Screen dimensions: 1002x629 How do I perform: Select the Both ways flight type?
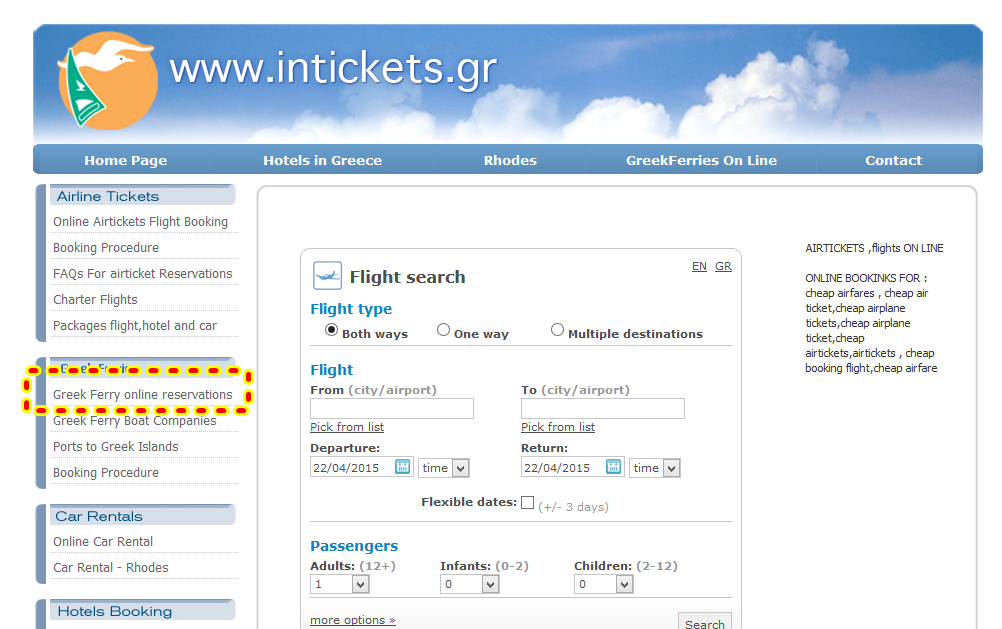tap(331, 330)
